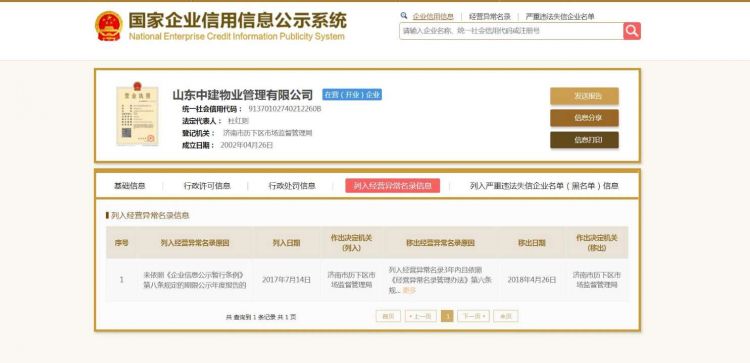Select the 严重违法失信企业名单 search category
Viewport: 750px width, 363px height.
tap(560, 16)
